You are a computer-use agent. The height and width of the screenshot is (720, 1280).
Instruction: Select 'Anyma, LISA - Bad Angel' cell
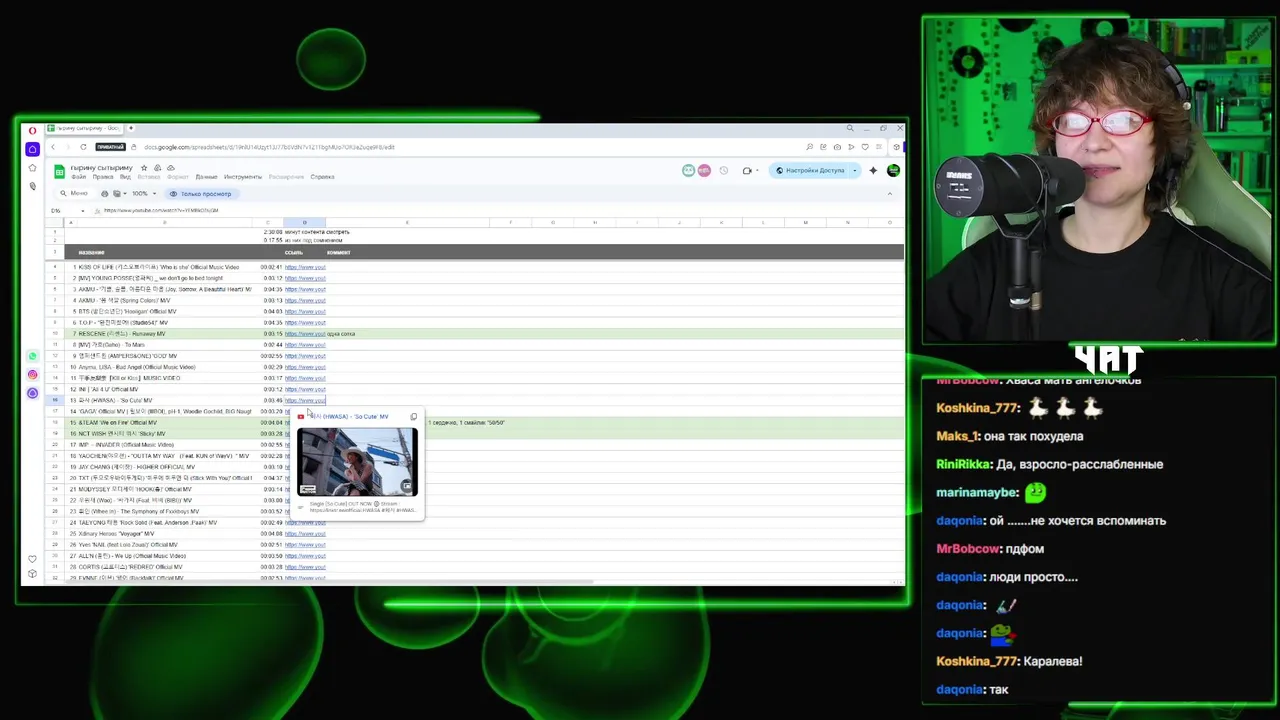pyautogui.click(x=165, y=366)
